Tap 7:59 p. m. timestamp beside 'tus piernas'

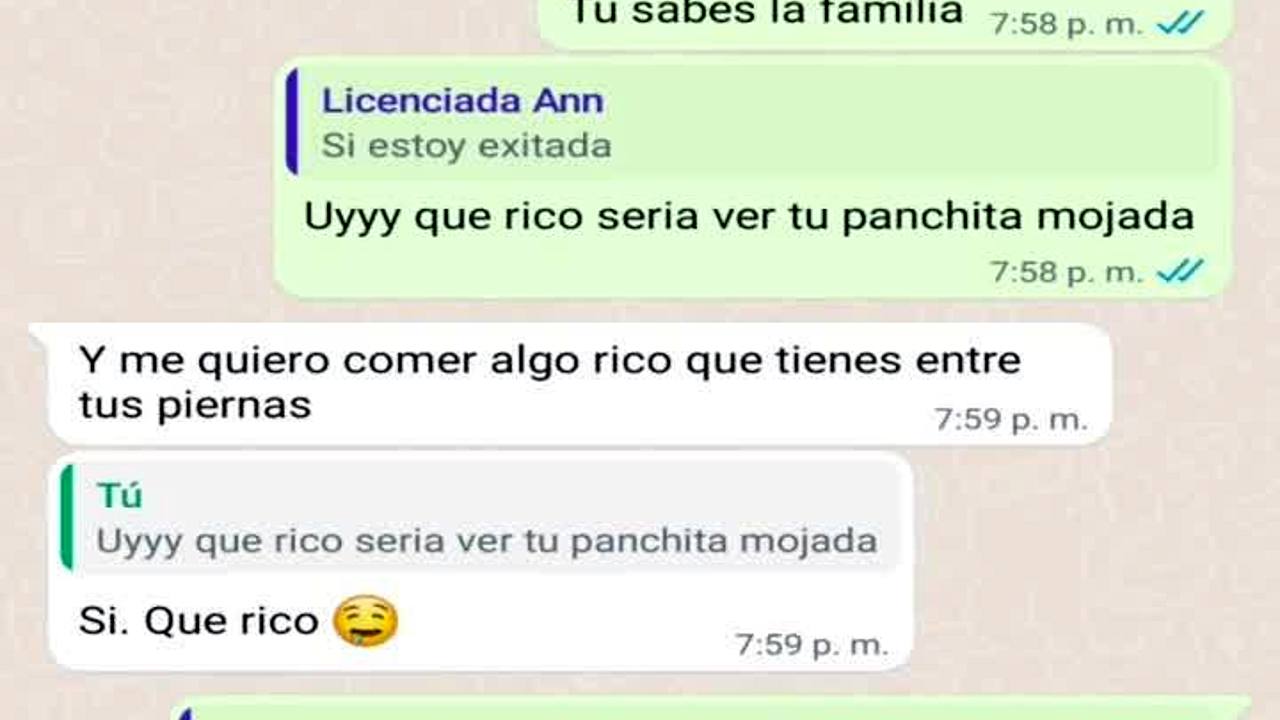[1010, 420]
